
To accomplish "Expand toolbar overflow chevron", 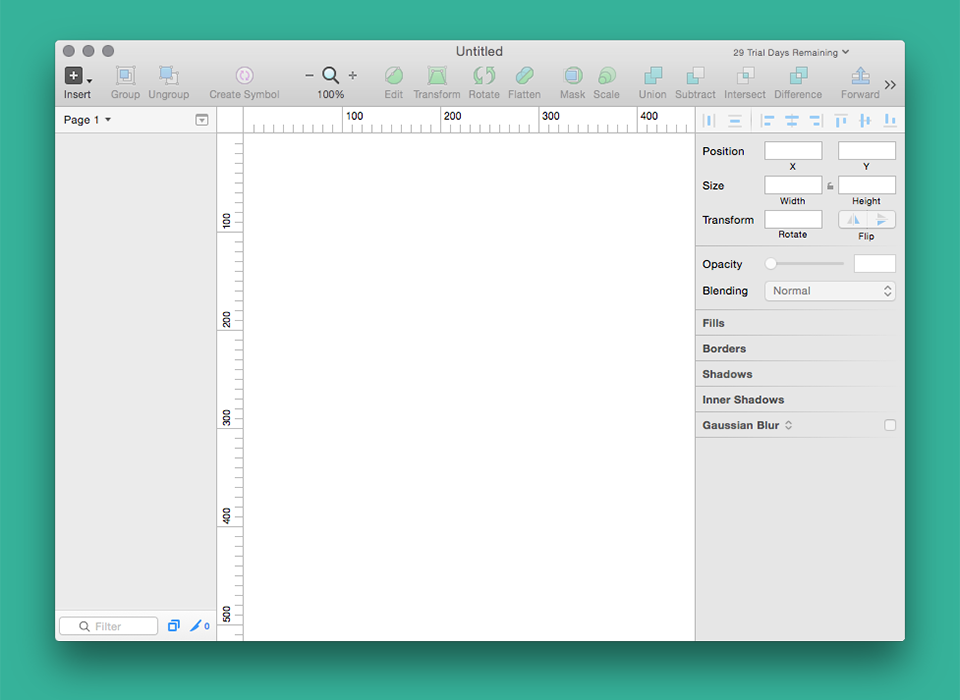I will coord(890,85).
